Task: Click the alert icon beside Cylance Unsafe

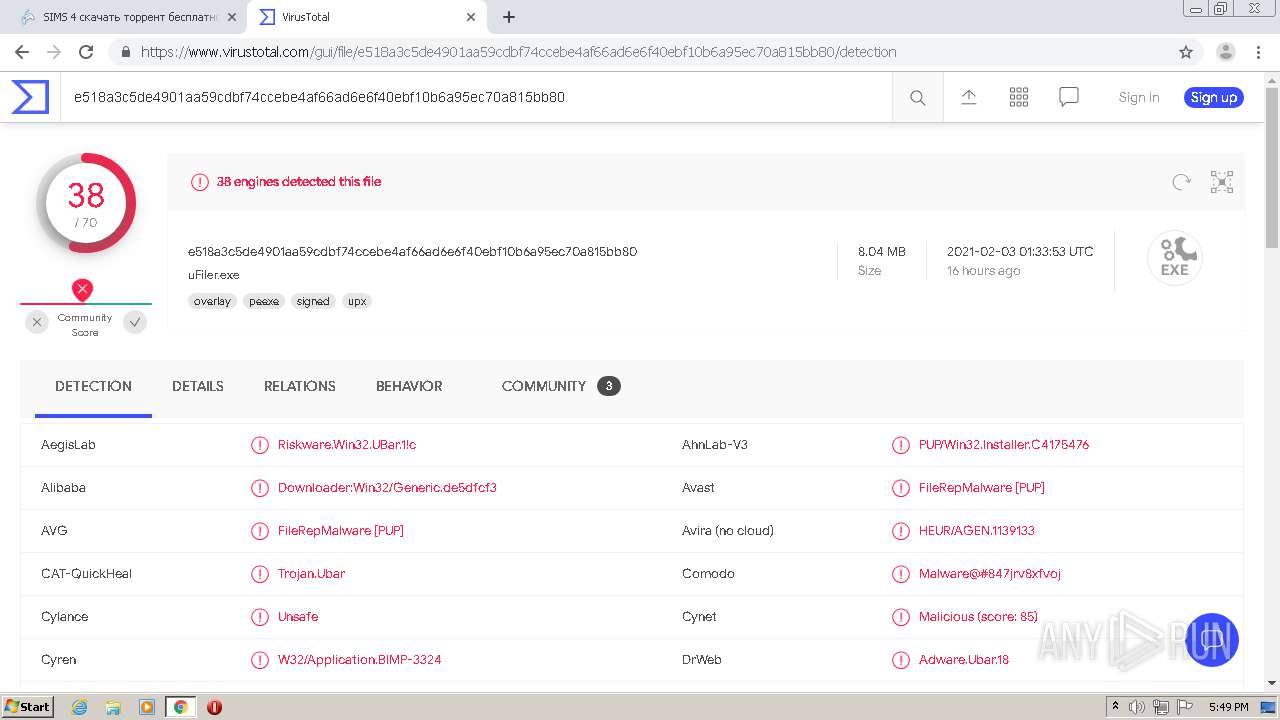Action: click(x=259, y=616)
